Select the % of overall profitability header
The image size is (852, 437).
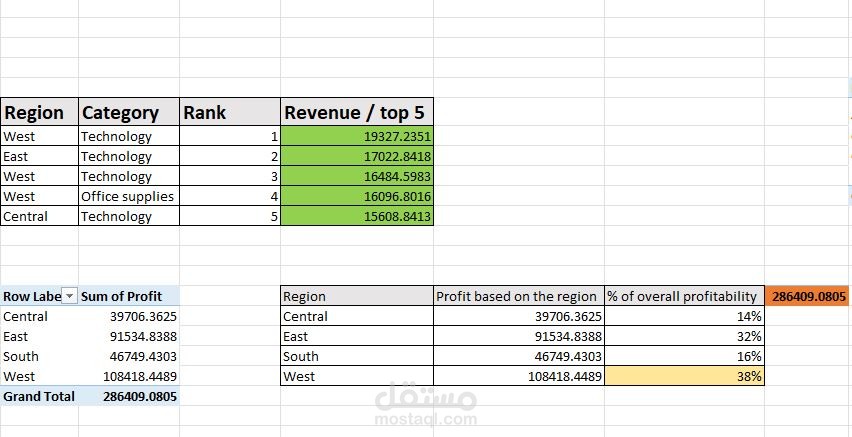[x=684, y=296]
